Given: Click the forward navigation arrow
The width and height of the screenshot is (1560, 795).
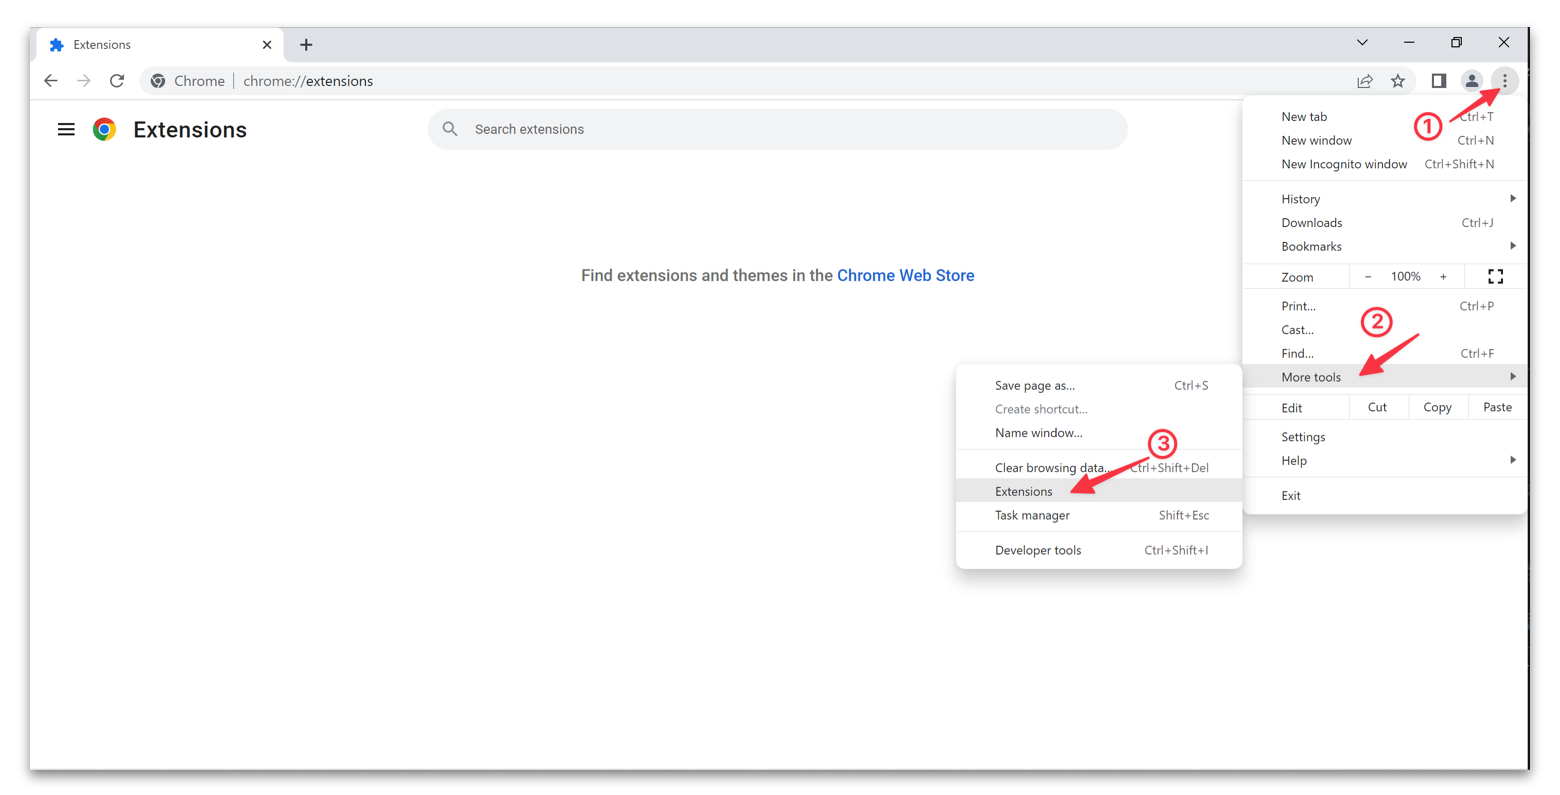Looking at the screenshot, I should click(x=84, y=81).
